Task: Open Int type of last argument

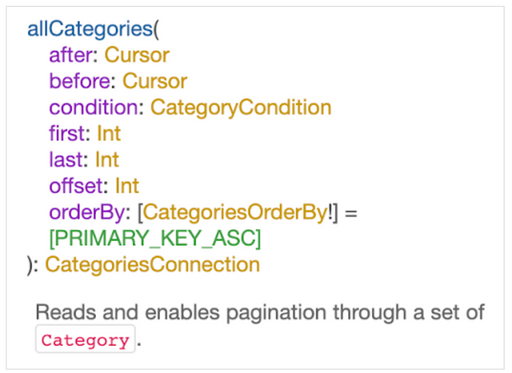Action: point(107,160)
